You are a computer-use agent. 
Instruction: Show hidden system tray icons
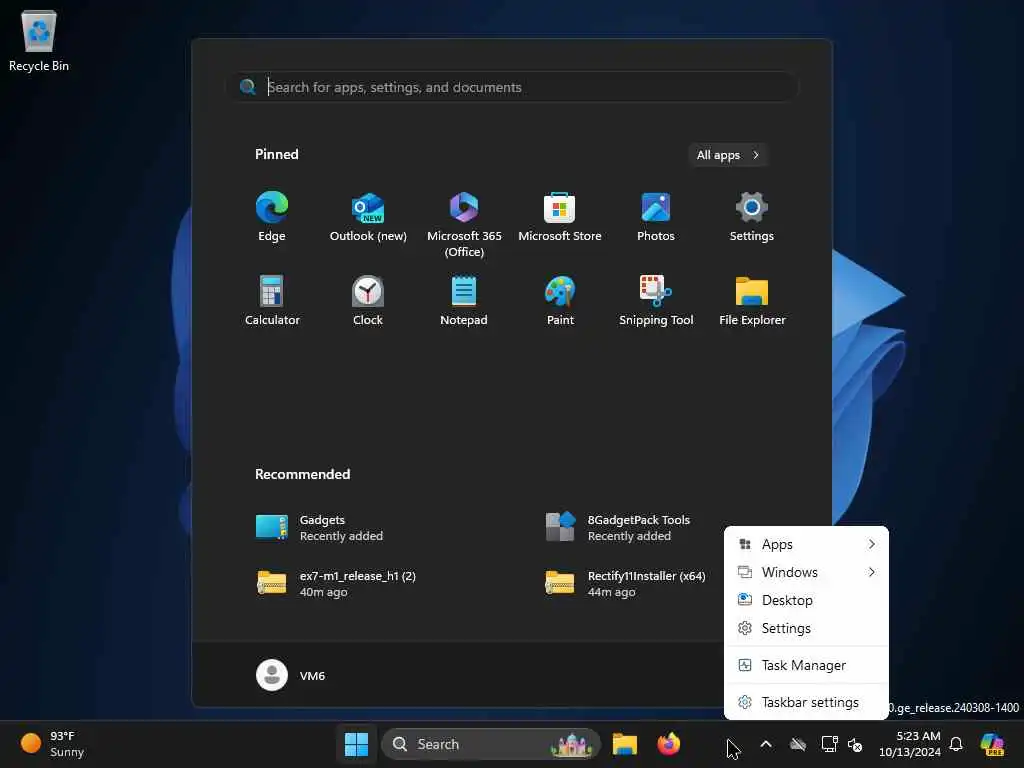766,744
